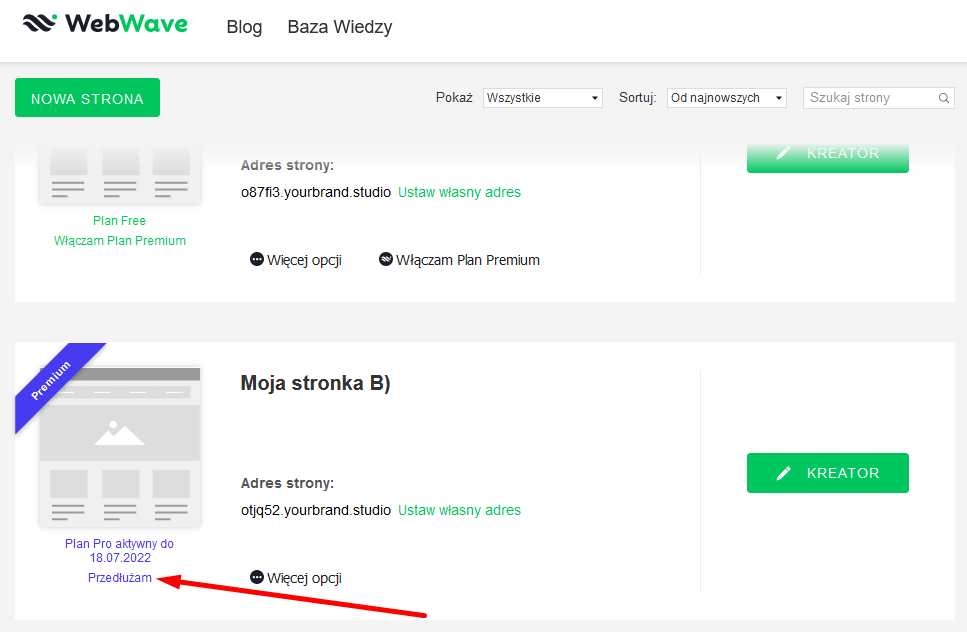Click Ustaw własny adres for otjq52 site

tap(459, 510)
